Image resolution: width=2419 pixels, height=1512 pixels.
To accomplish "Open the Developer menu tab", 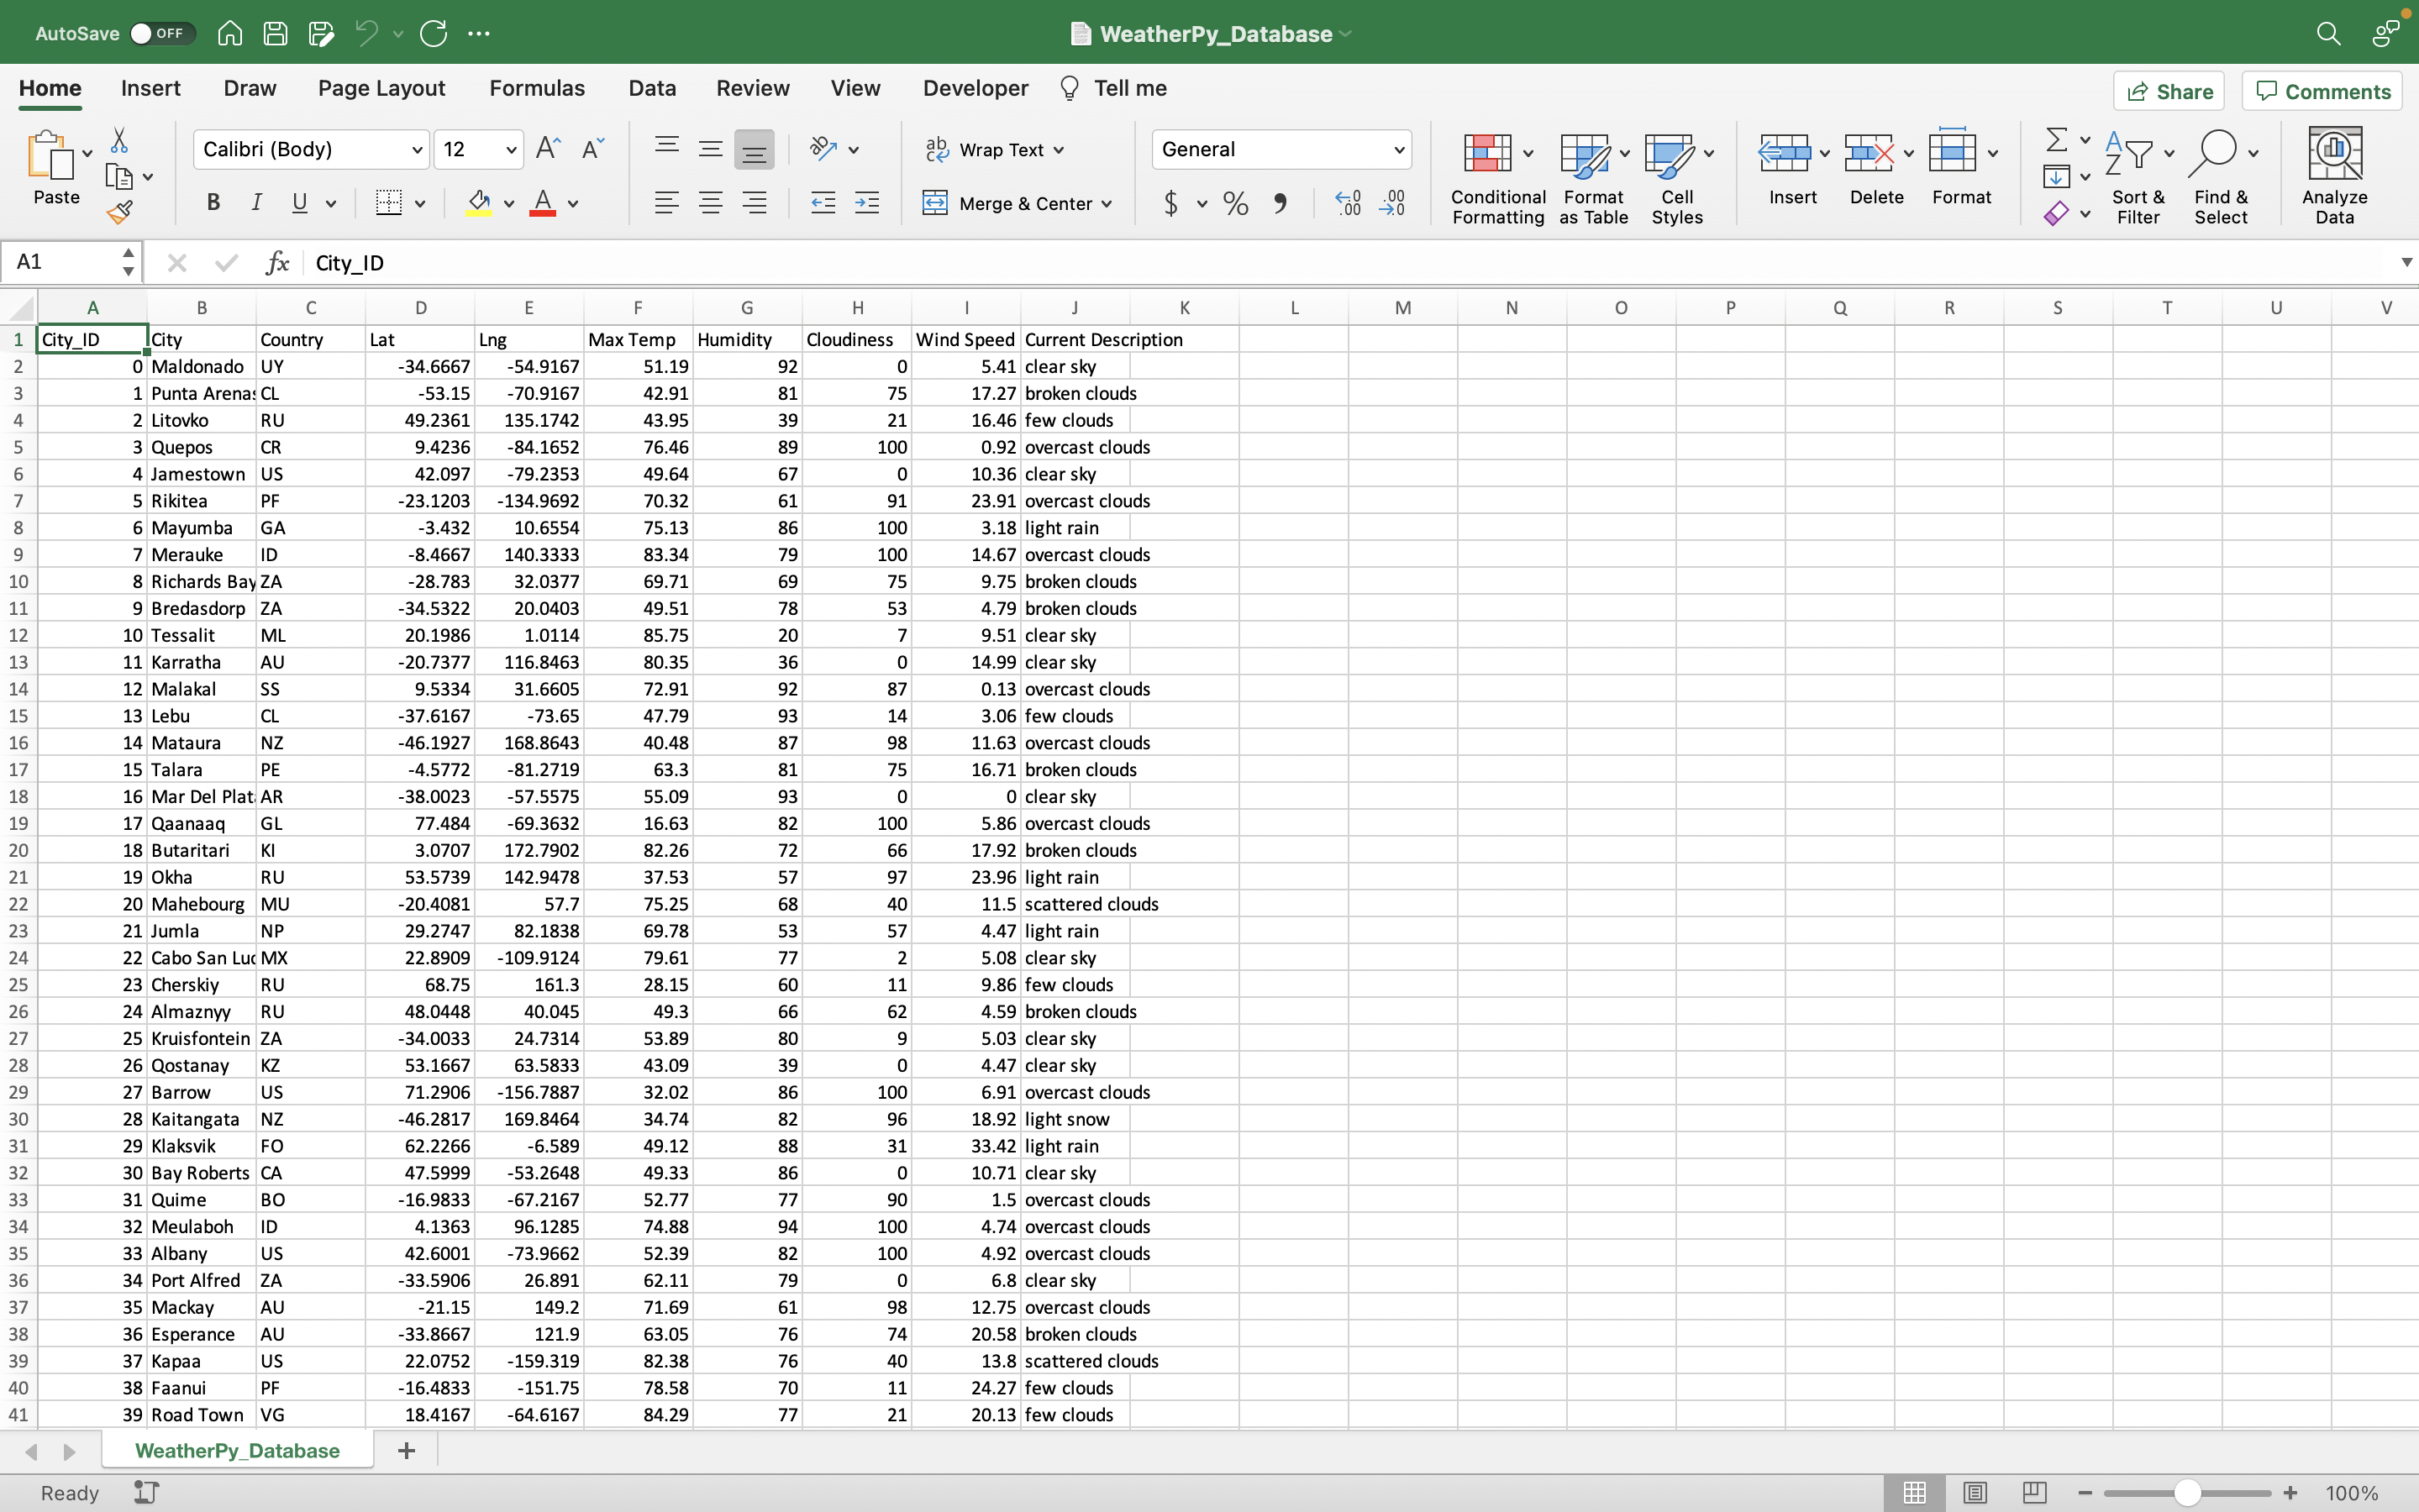I will 974,88.
